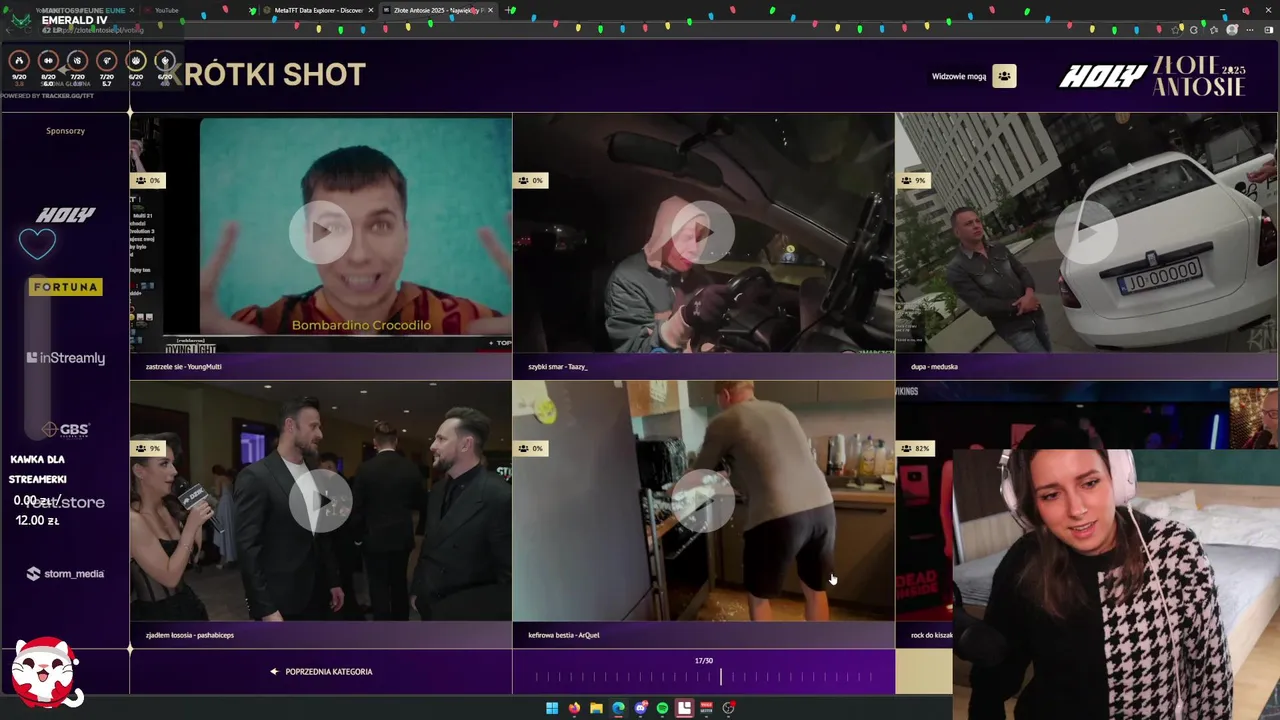Click the viewers icon beside 'Widzowie mogą'

point(1004,76)
